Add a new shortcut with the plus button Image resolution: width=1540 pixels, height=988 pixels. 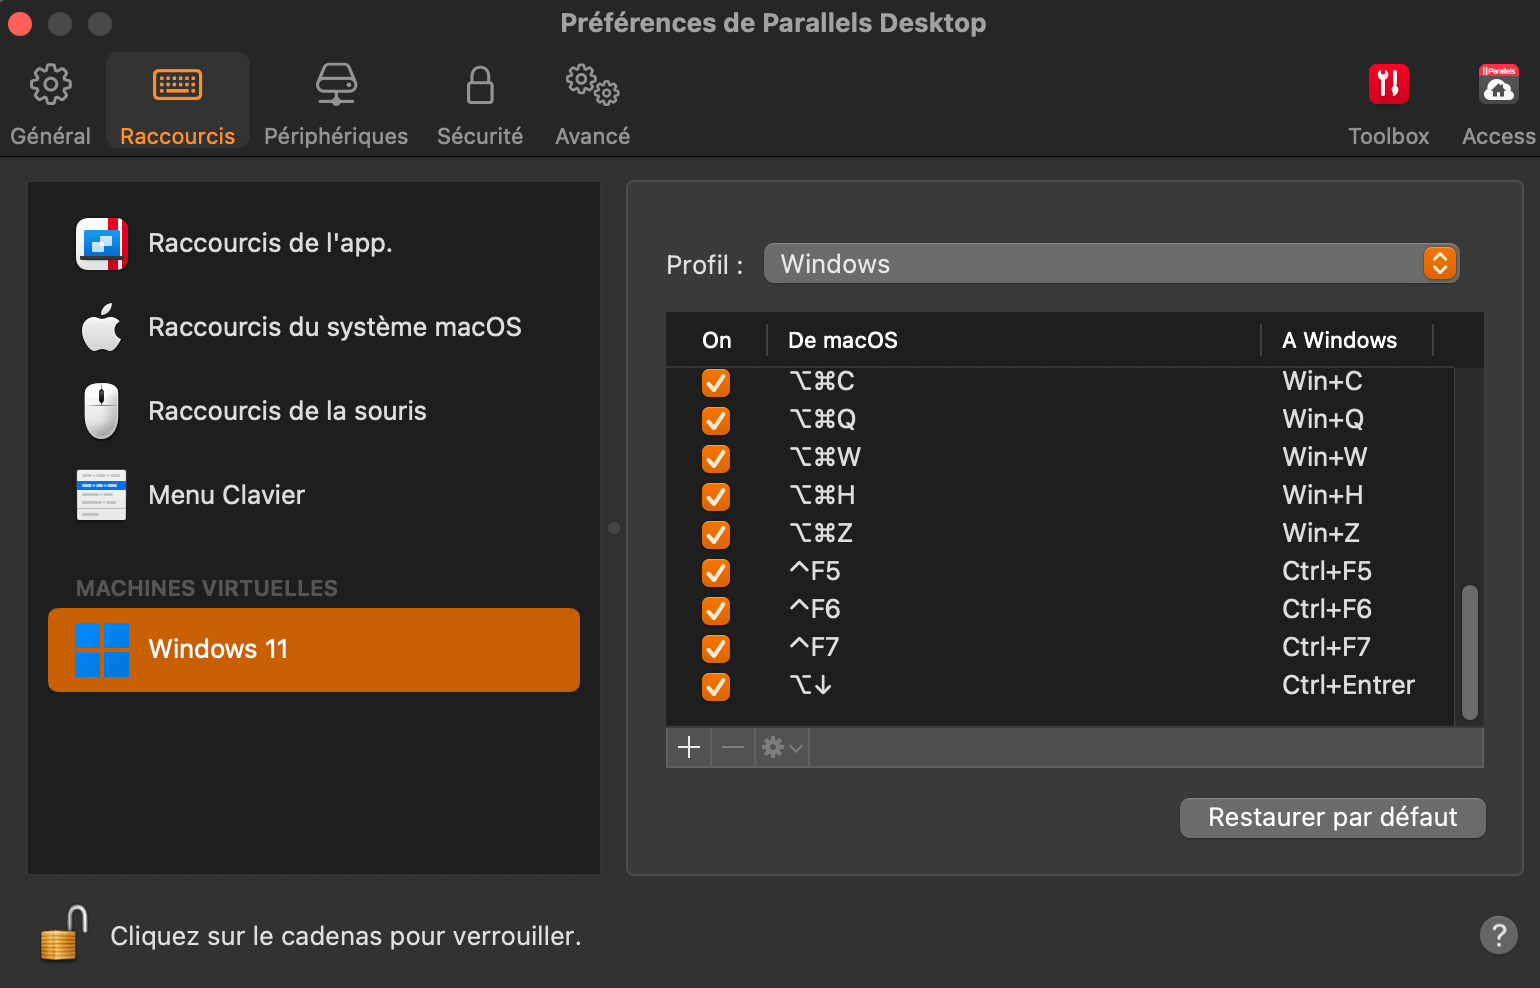pos(689,747)
